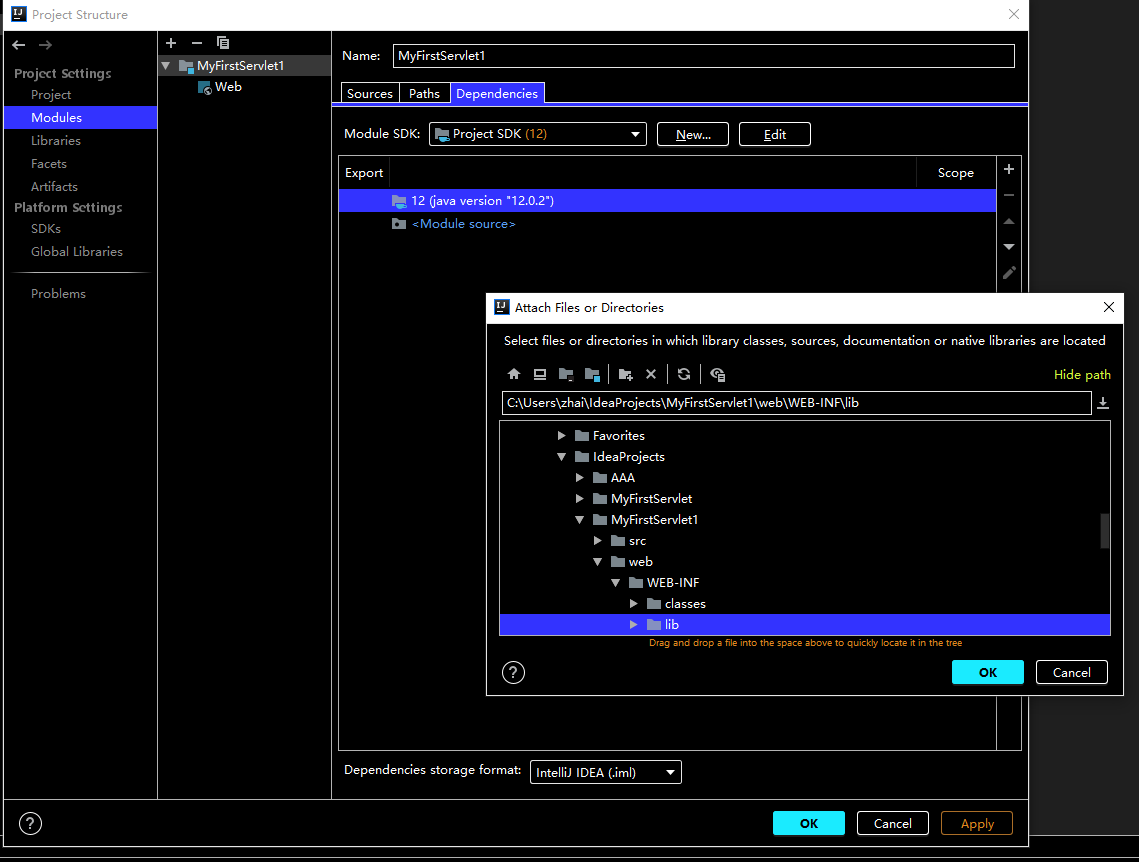This screenshot has height=862, width=1139.
Task: Click the New... SDK button
Action: pyautogui.click(x=693, y=134)
